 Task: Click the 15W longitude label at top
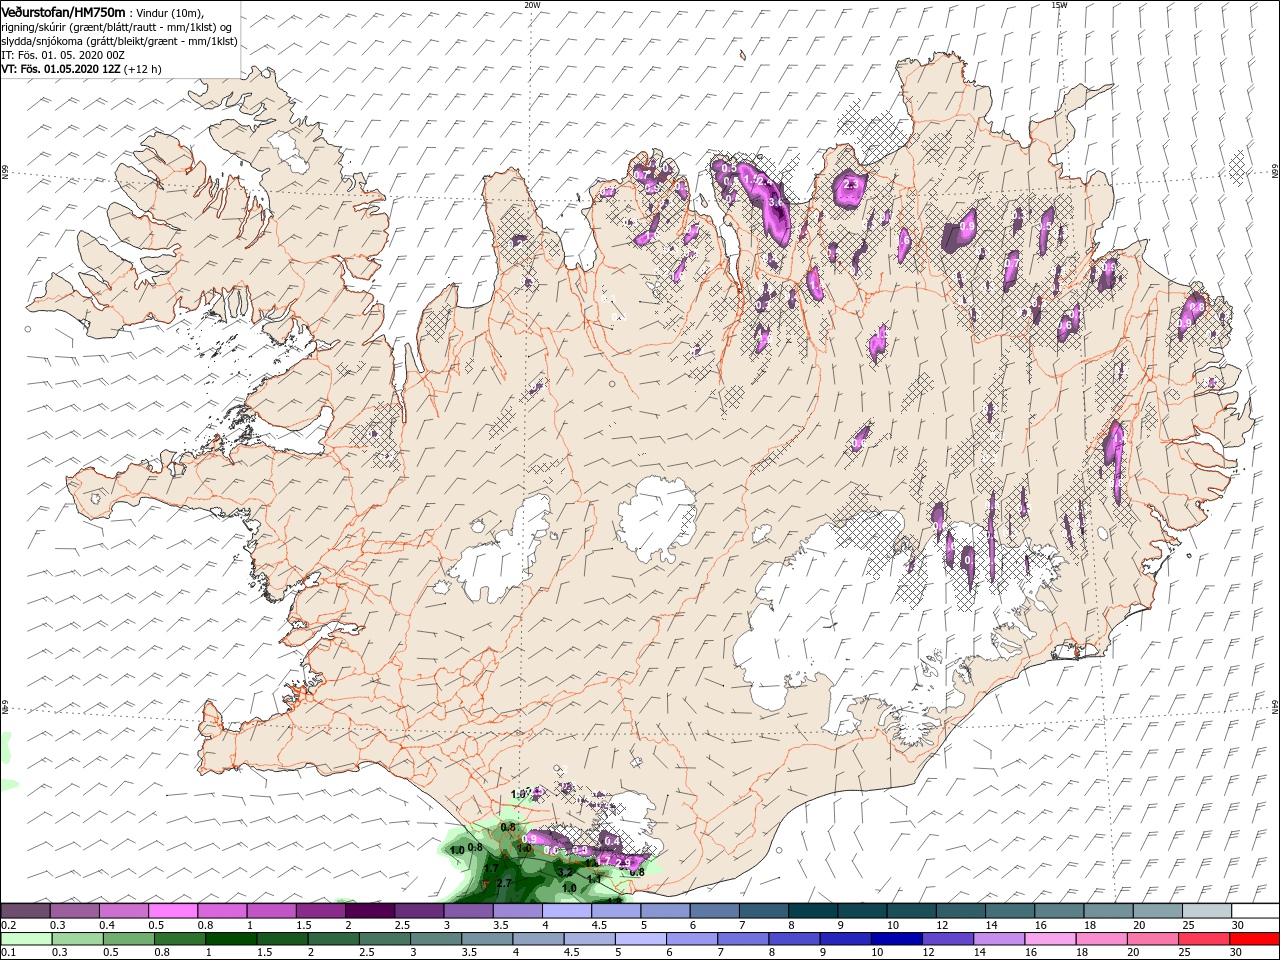click(x=1059, y=5)
